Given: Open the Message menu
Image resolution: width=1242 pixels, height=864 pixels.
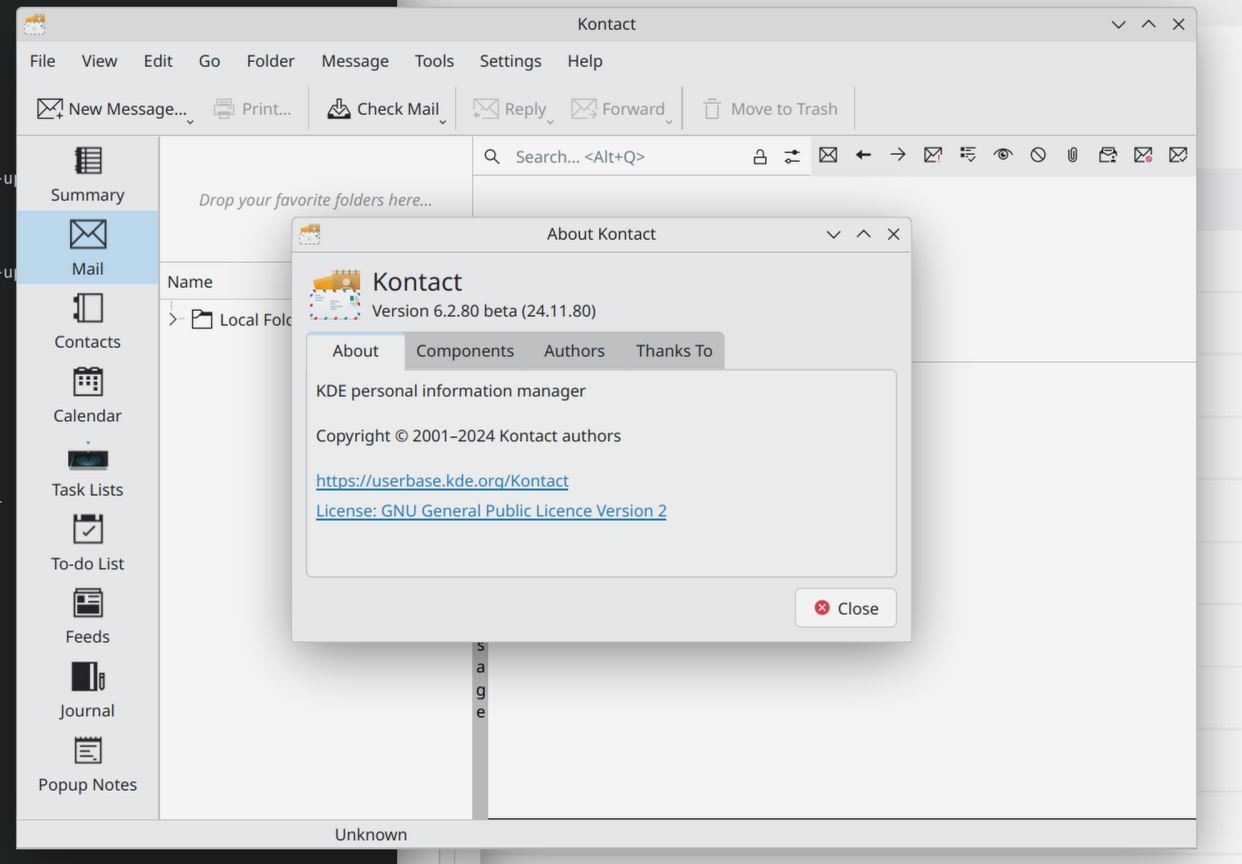Looking at the screenshot, I should pos(355,61).
